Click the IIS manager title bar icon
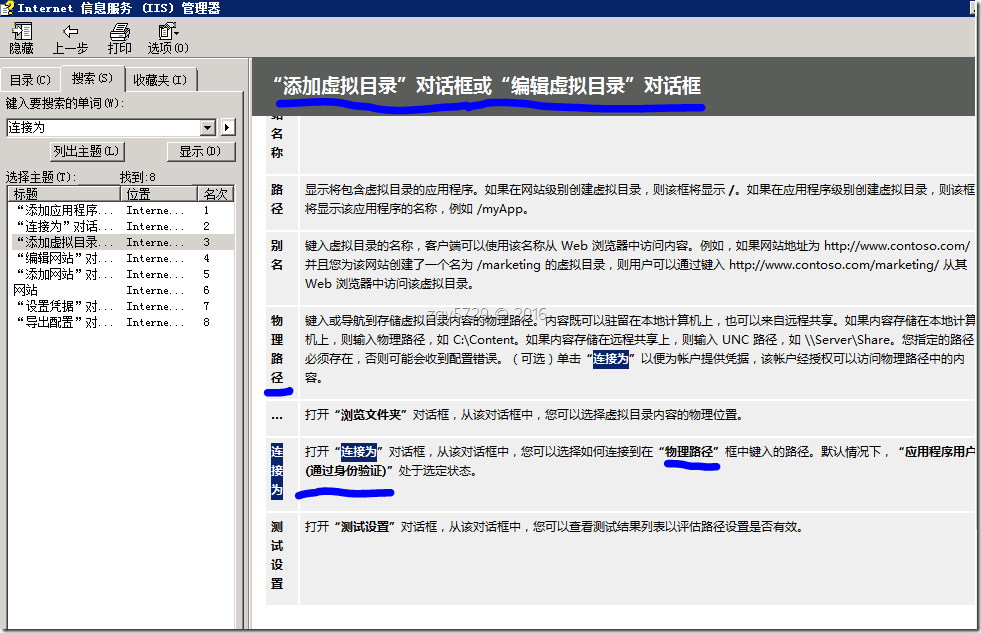Screen dimensions: 981x633 click(x=7, y=8)
